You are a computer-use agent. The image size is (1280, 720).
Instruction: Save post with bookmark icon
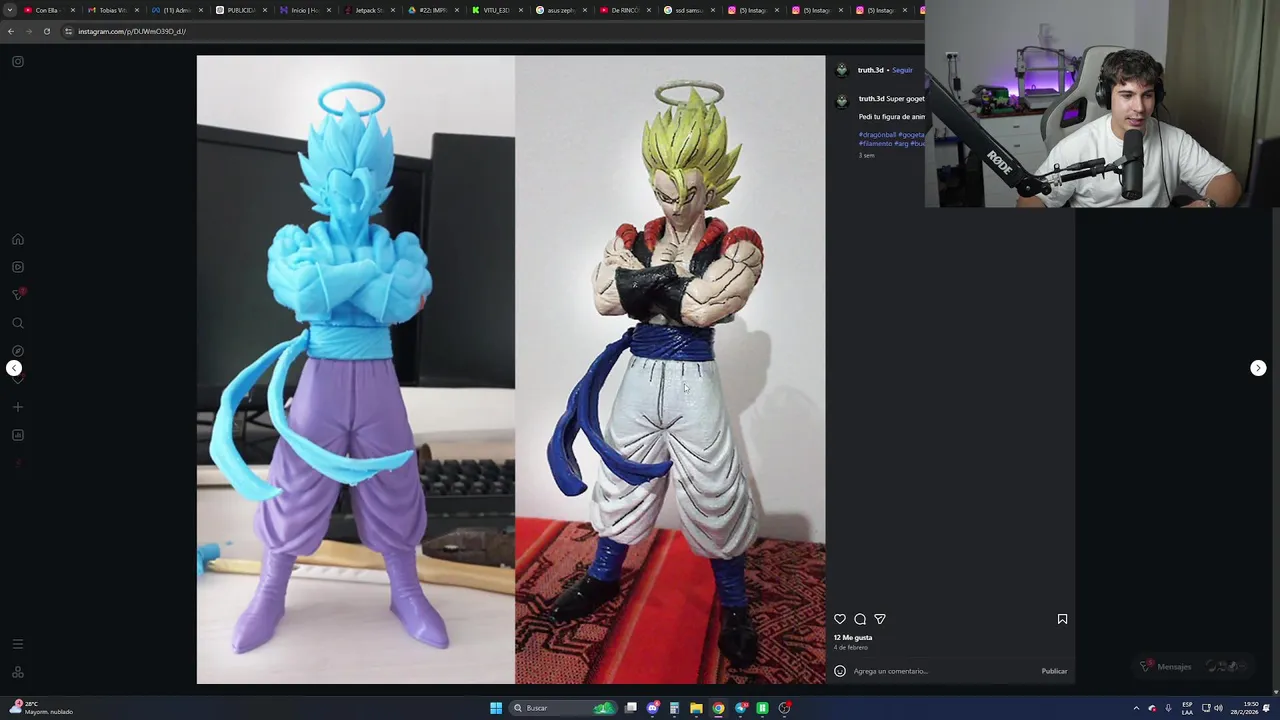[1062, 619]
